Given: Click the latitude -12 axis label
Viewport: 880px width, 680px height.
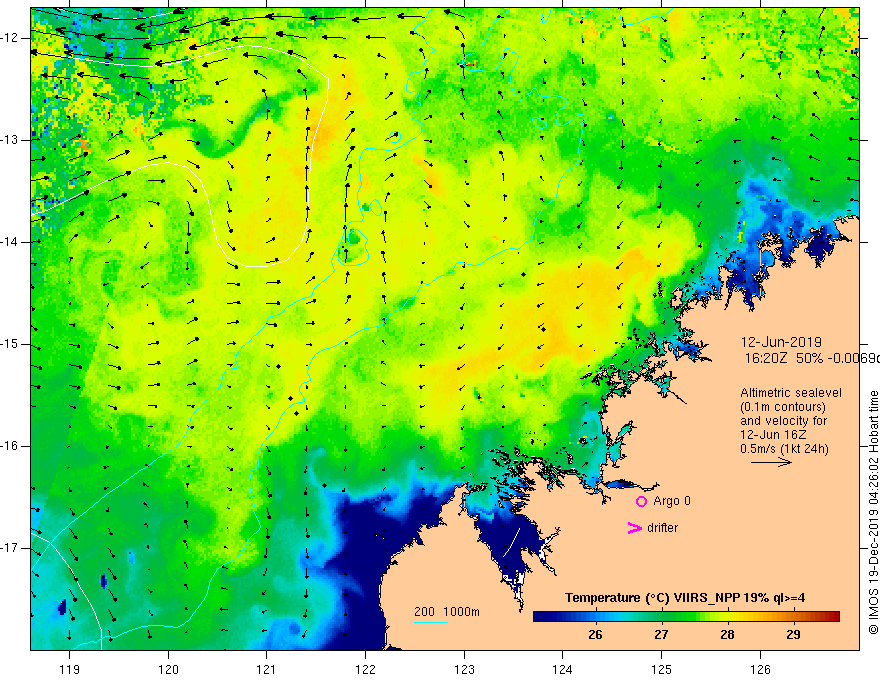Looking at the screenshot, I should pos(11,38).
